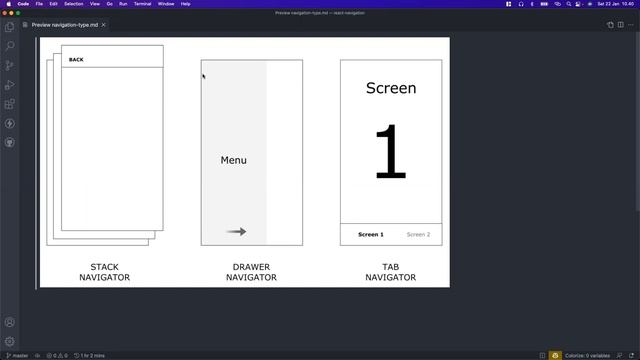Click the BACK label in stack diagram
The image size is (640, 360).
76,60
